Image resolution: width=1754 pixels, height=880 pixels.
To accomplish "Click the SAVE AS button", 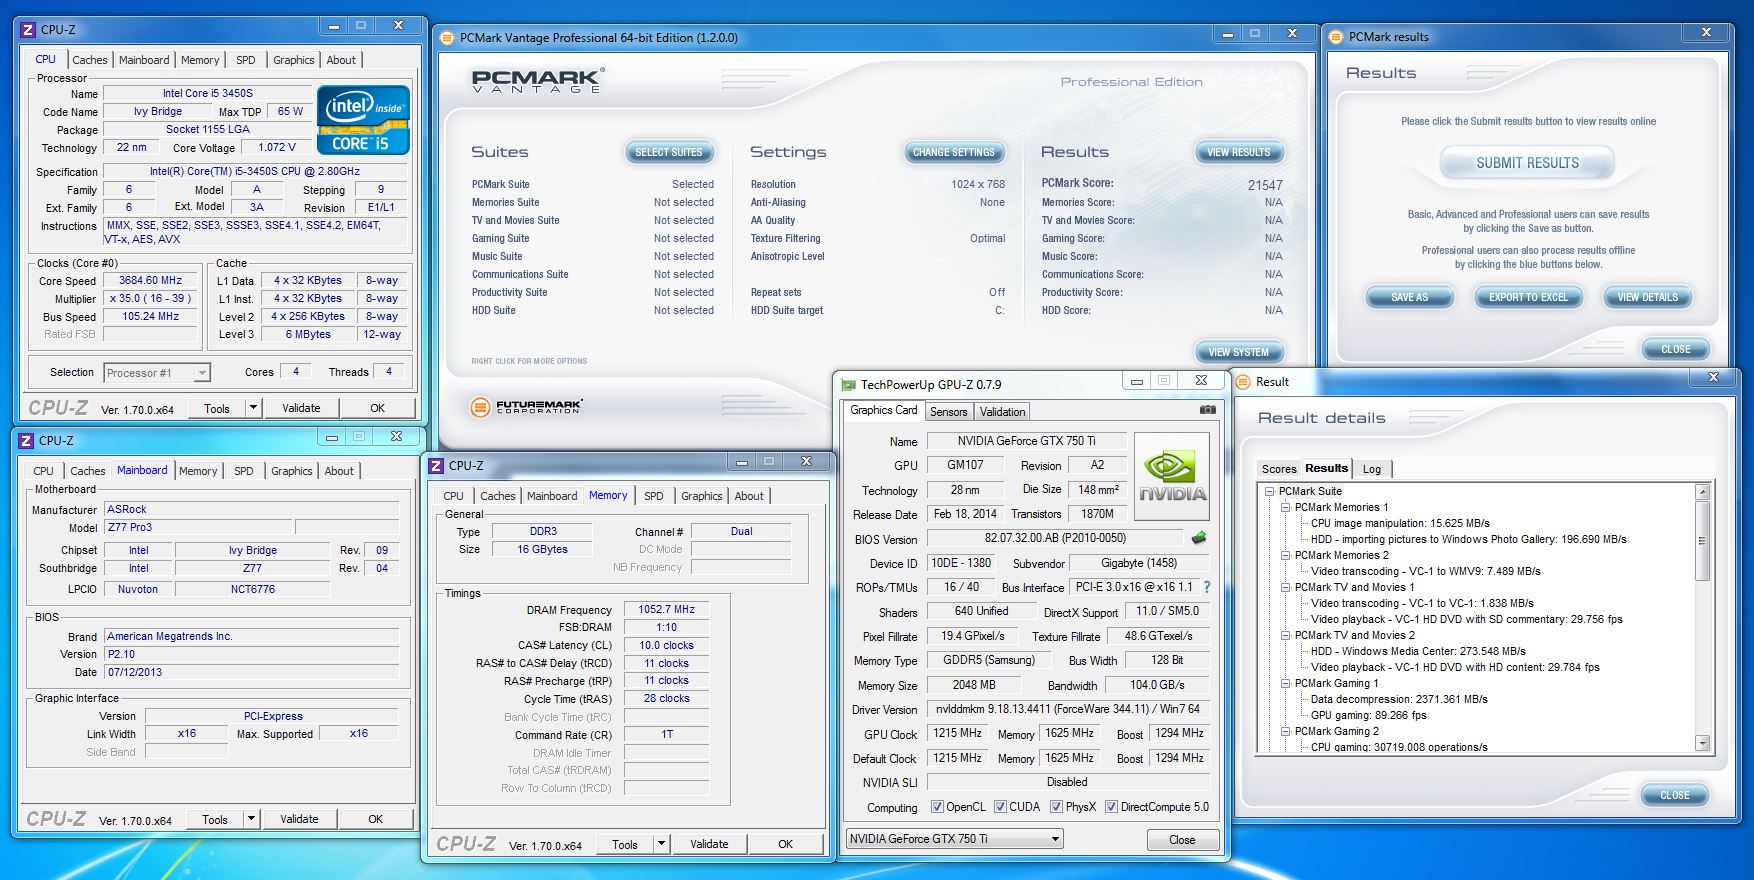I will [1409, 297].
